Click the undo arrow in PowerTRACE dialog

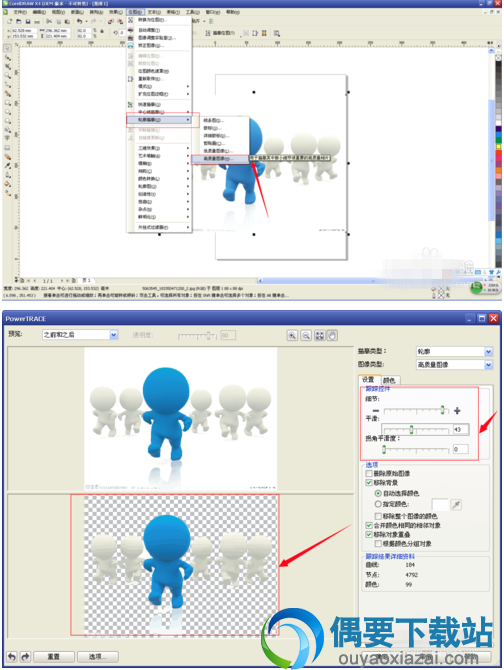(12, 656)
